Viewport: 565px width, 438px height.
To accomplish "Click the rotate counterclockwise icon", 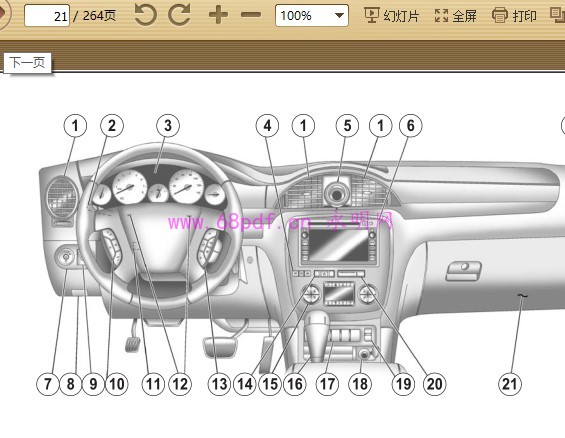I will (145, 15).
